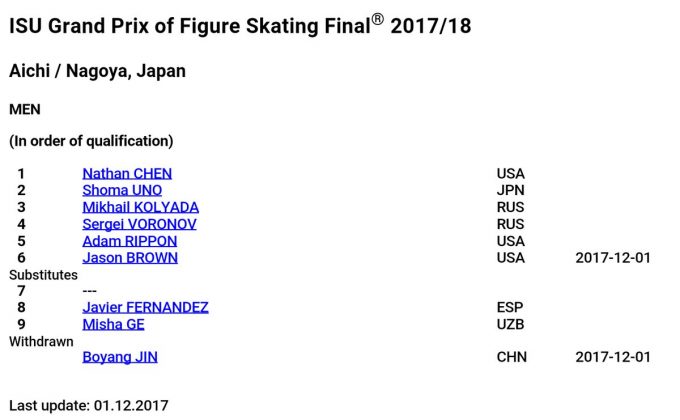Click the date beside Jason BROWN

point(613,258)
